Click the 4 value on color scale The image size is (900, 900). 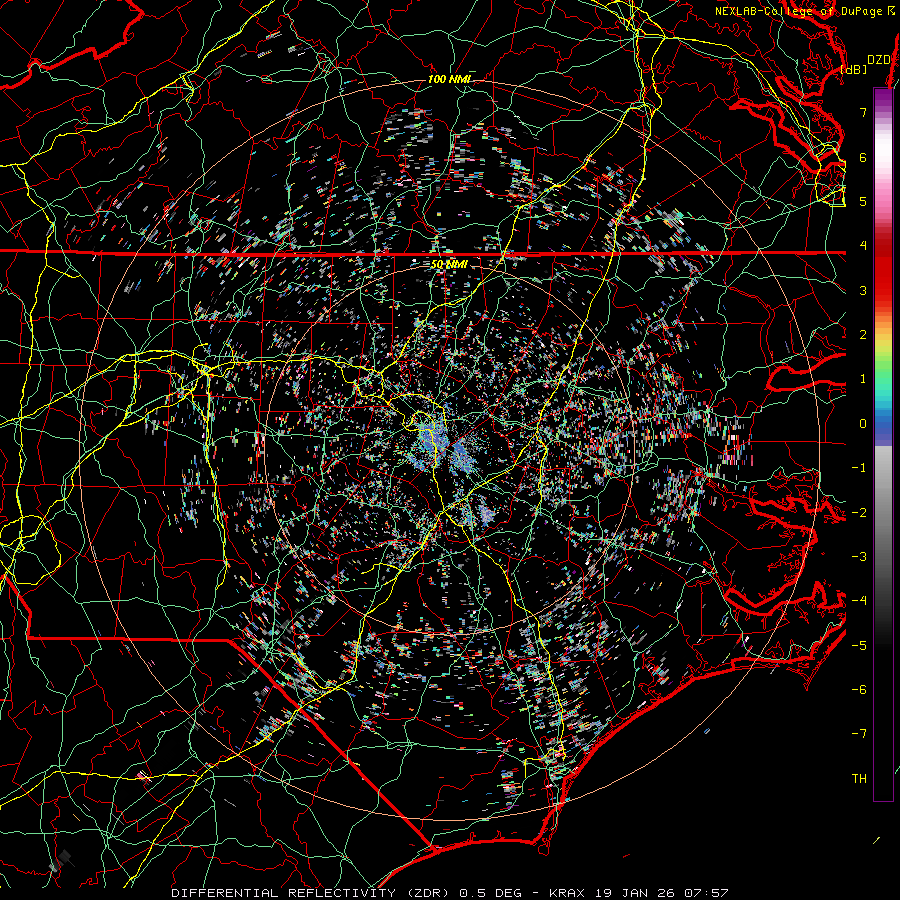(x=863, y=246)
